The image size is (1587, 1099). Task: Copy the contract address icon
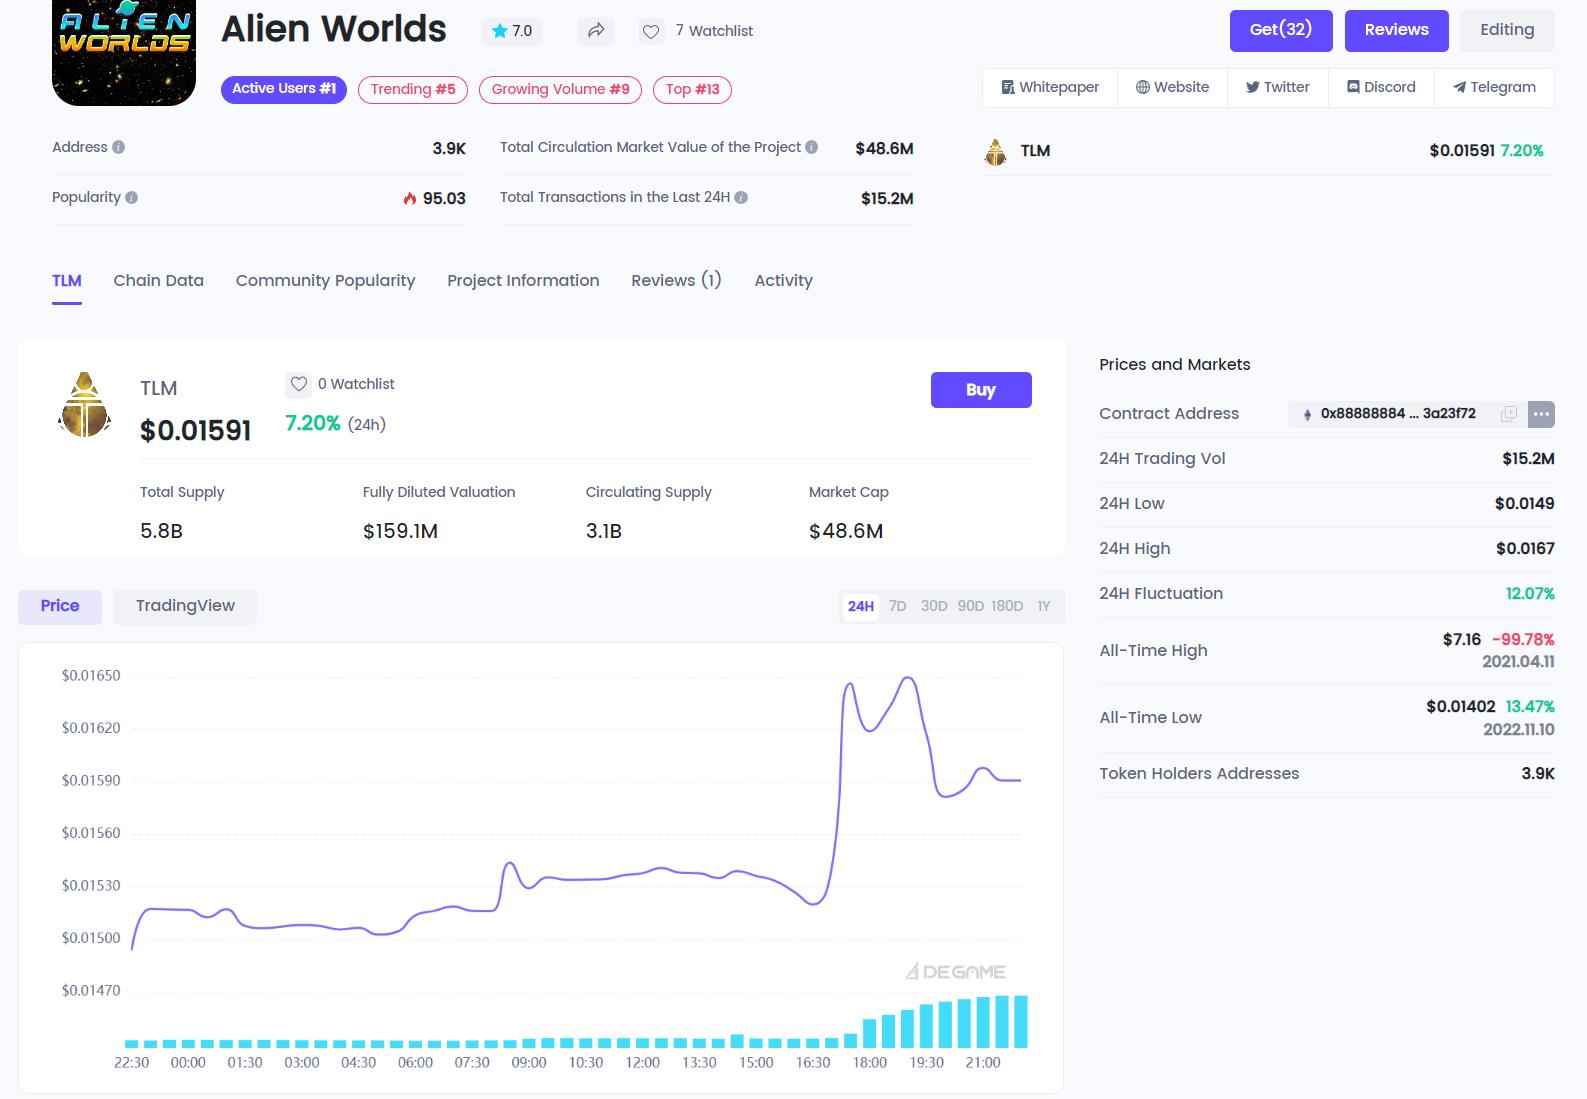[1509, 414]
